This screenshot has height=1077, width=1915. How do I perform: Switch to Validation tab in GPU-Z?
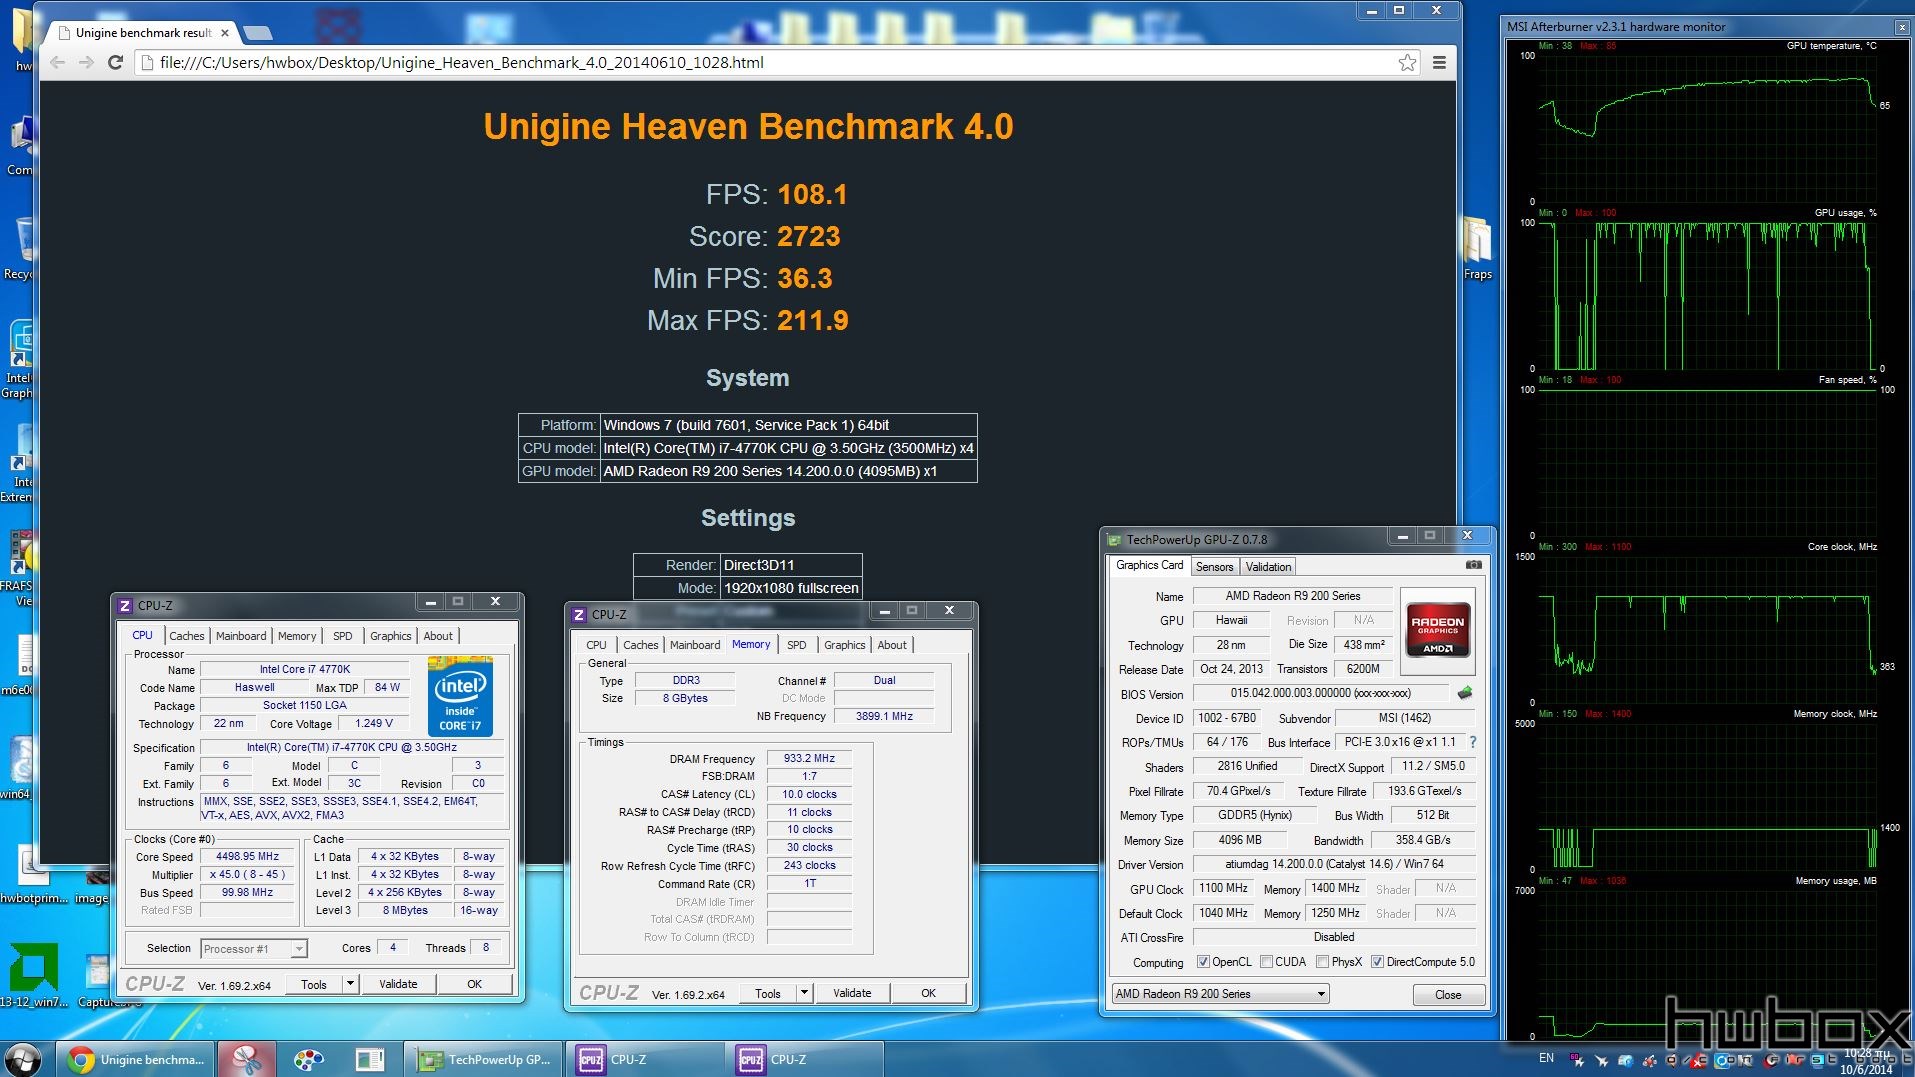click(1268, 566)
